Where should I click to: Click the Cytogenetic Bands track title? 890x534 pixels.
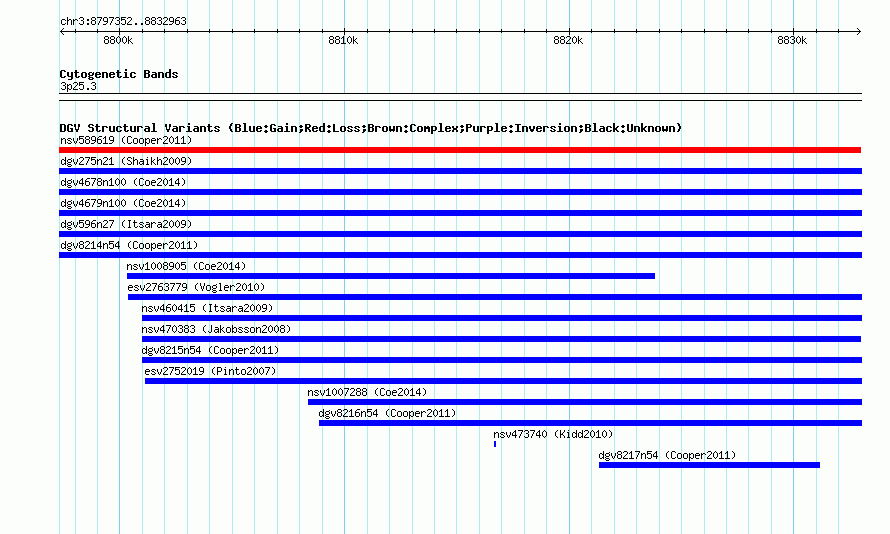pyautogui.click(x=119, y=74)
